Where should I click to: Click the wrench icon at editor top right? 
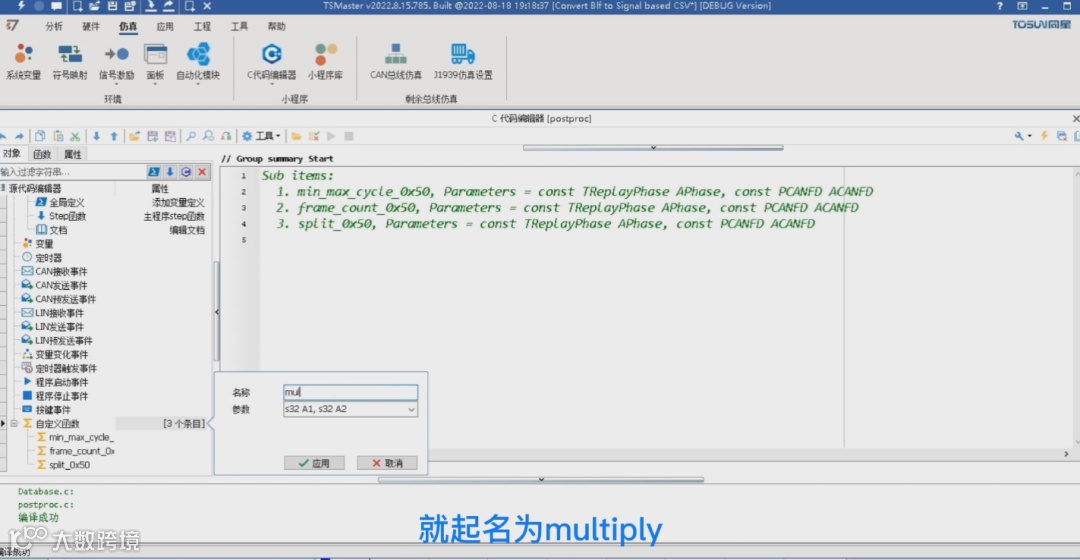1019,136
